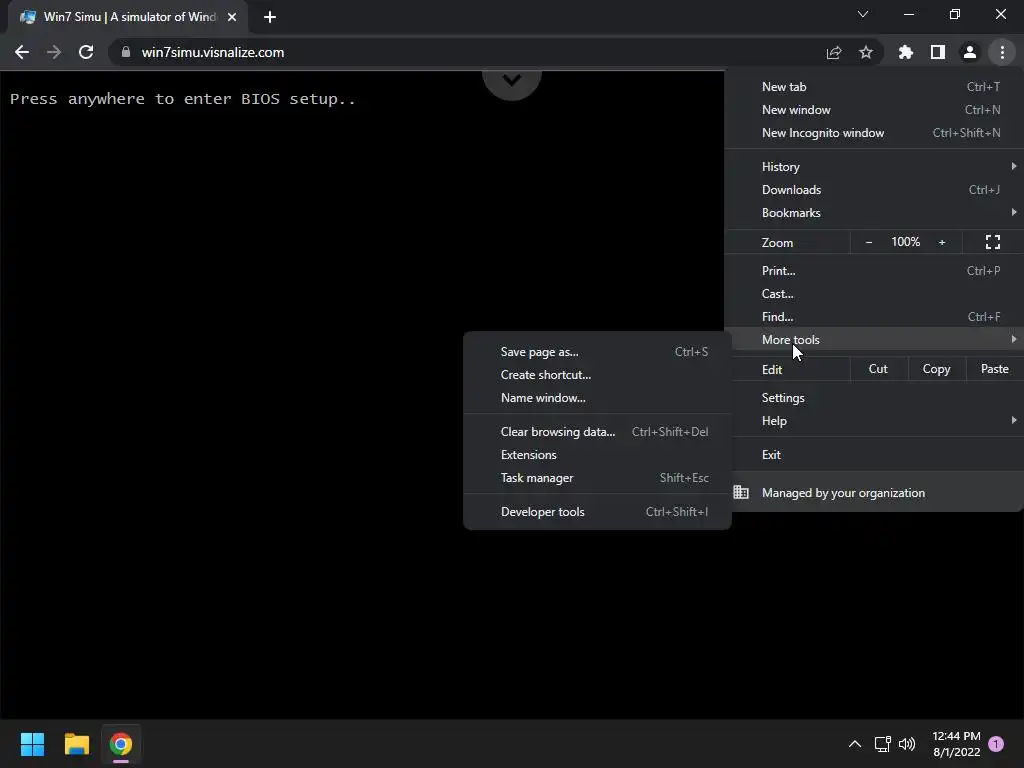Screen dimensions: 1024x768
Task: Open File Explorer from taskbar
Action: click(x=76, y=744)
